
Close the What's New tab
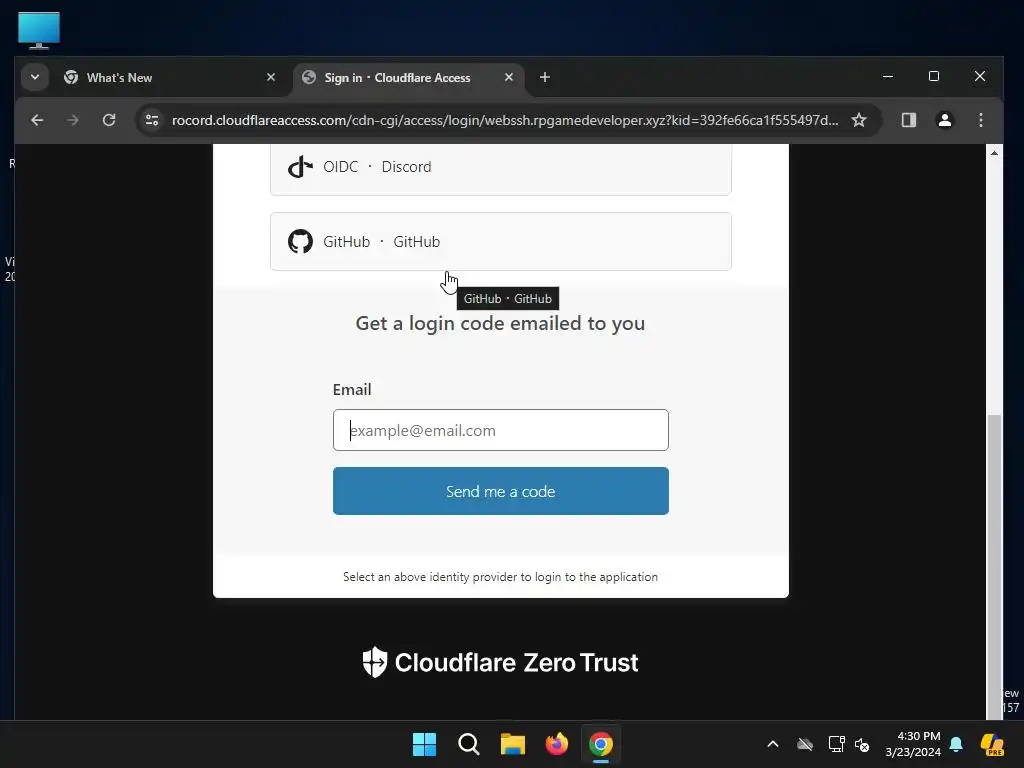click(x=271, y=78)
